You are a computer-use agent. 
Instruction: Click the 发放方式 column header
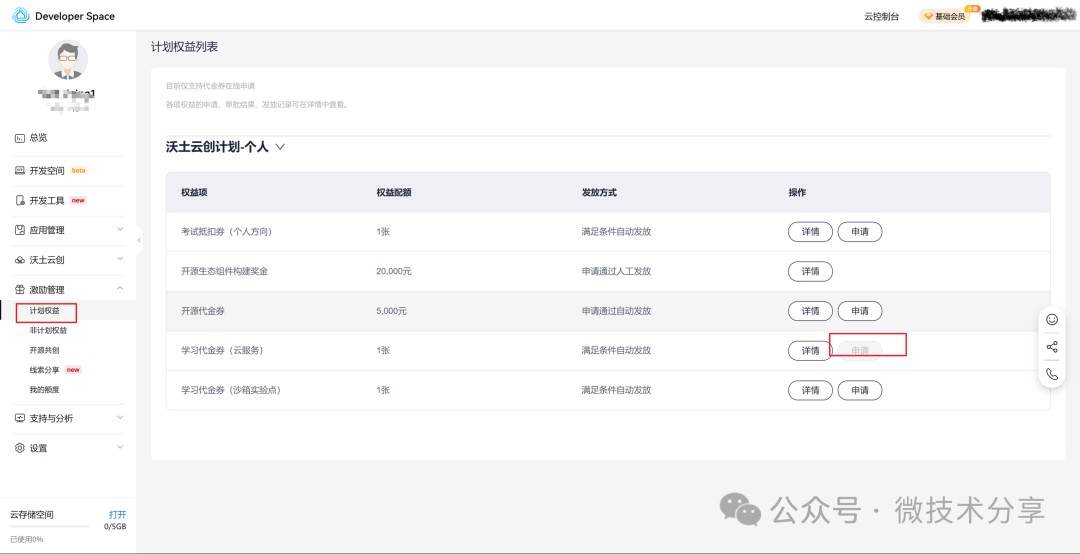click(599, 192)
